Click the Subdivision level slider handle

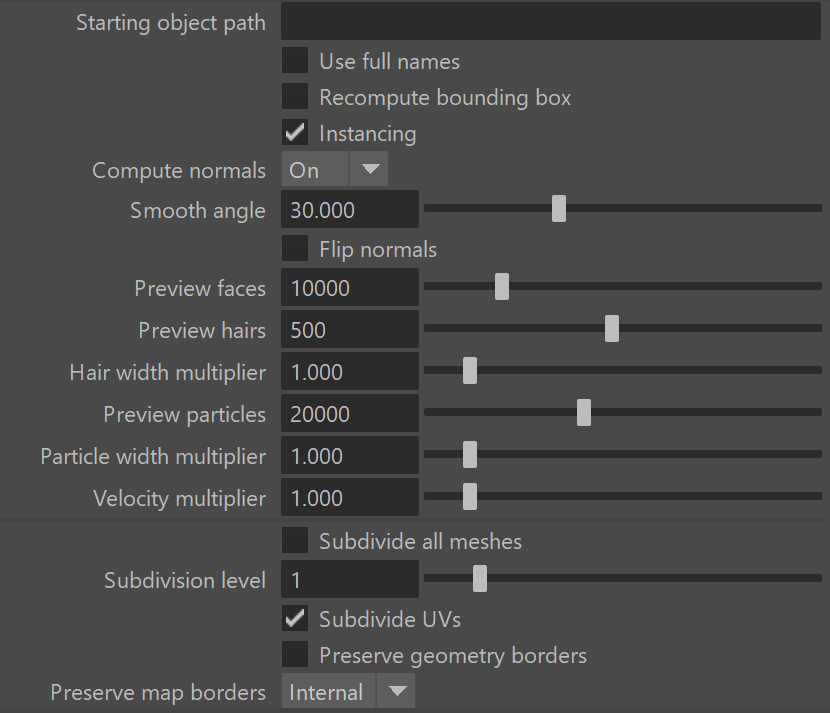[x=480, y=579]
